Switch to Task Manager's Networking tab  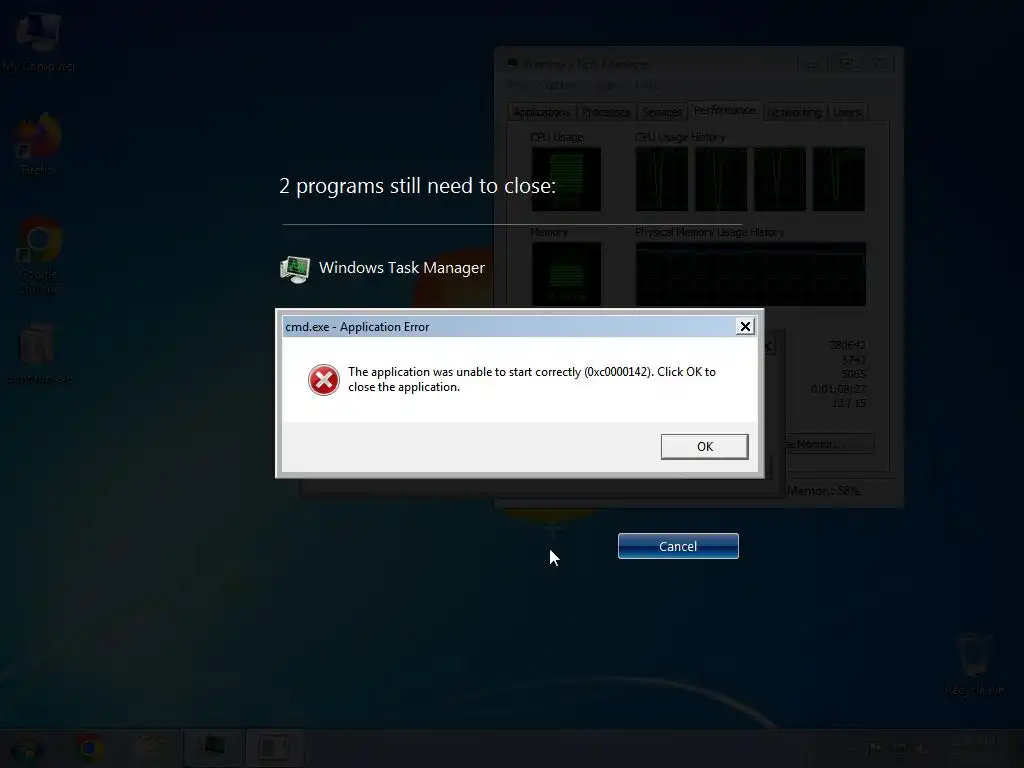pyautogui.click(x=794, y=112)
